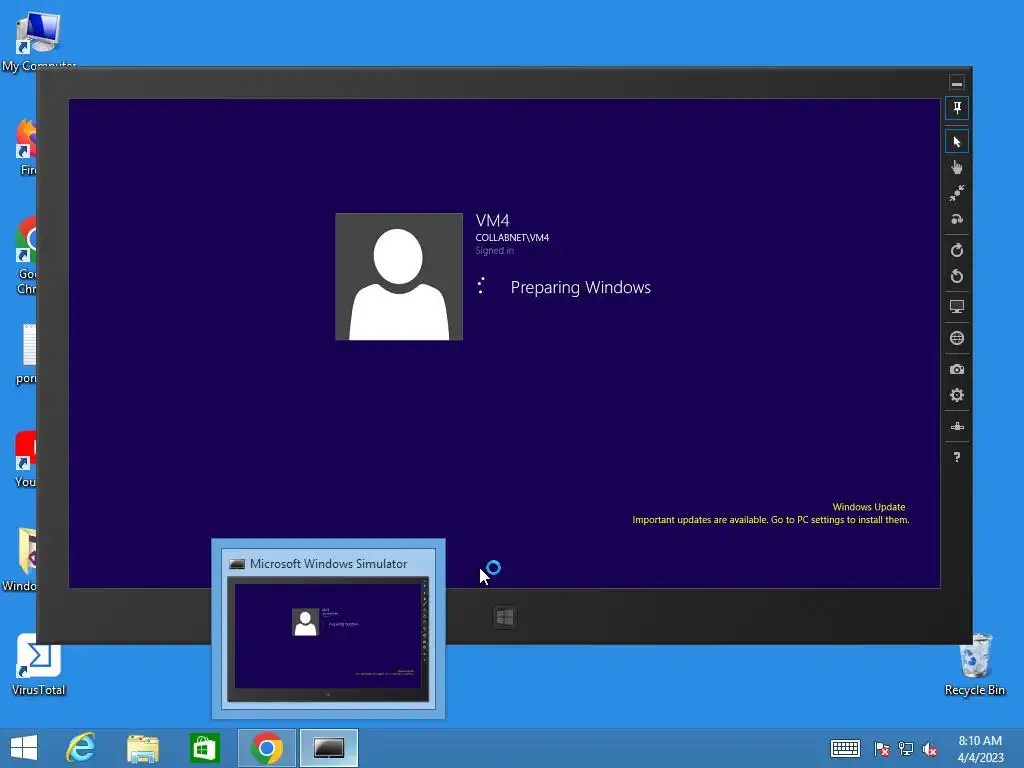Select mouse mode in Simulator toolbar

point(957,142)
